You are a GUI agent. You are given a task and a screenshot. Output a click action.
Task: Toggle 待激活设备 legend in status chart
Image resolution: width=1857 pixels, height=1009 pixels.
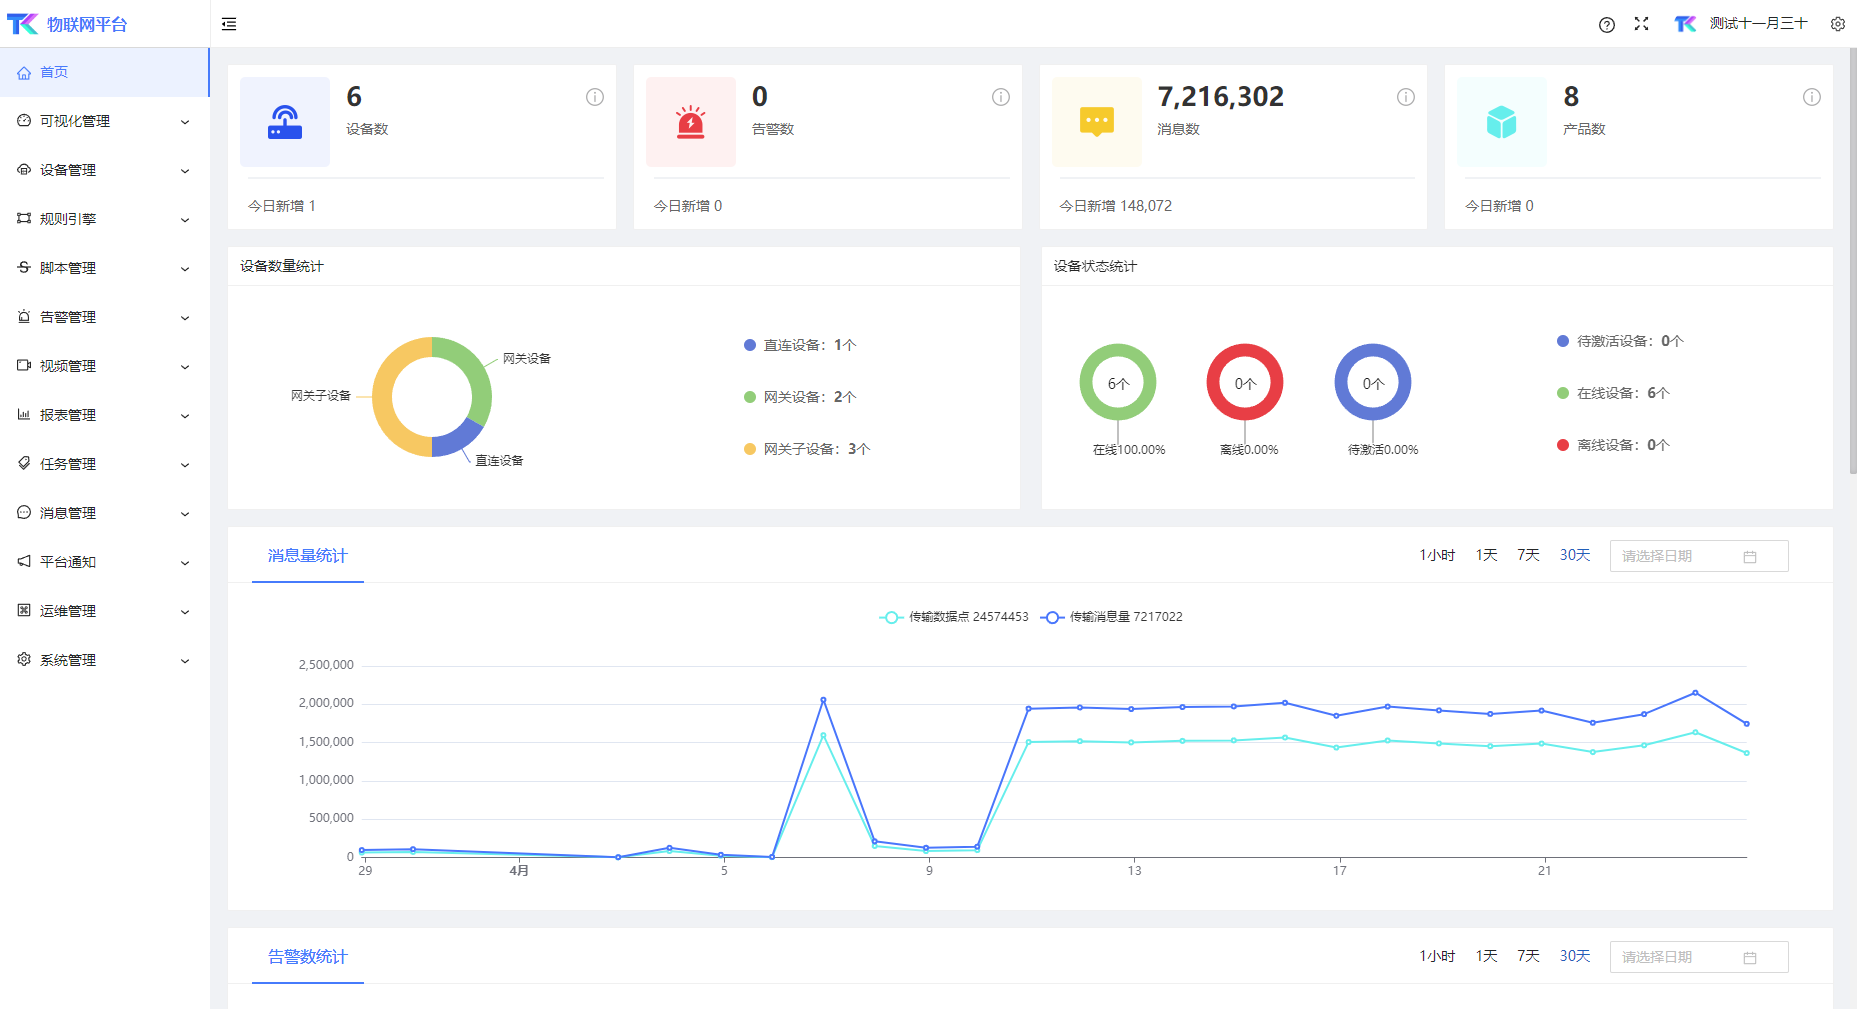pyautogui.click(x=1620, y=341)
